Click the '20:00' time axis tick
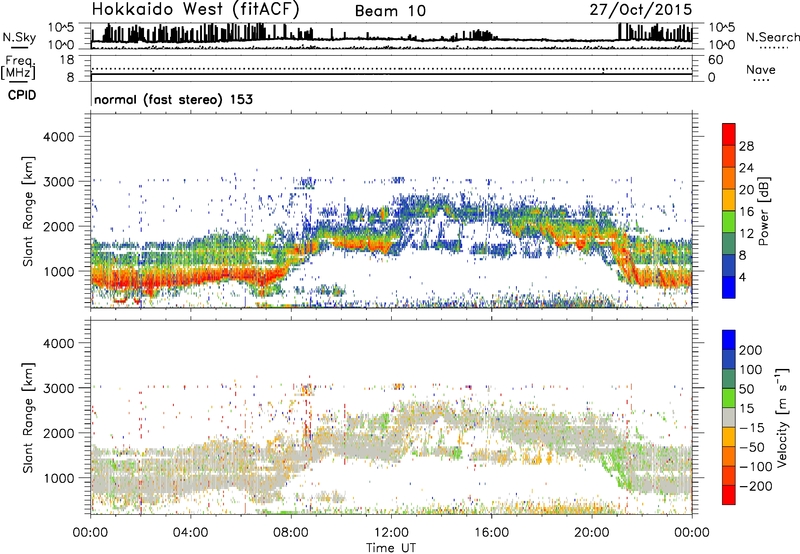 [592, 533]
